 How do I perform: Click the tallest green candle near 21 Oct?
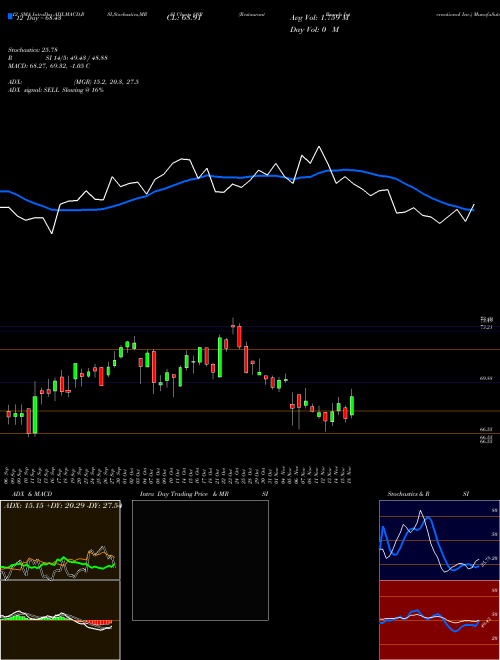tap(220, 356)
